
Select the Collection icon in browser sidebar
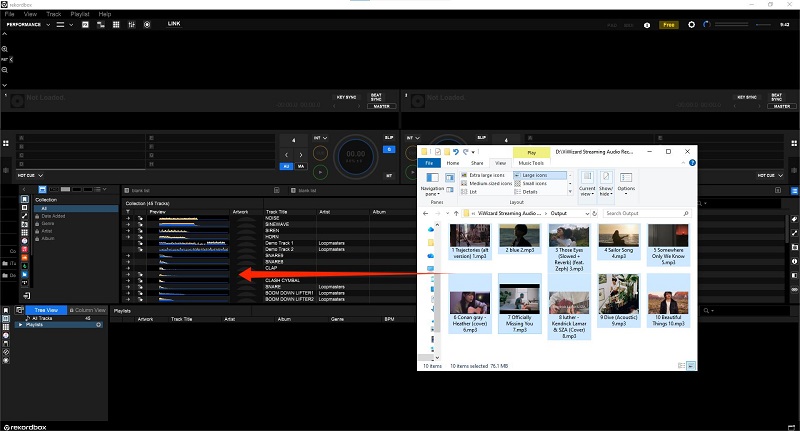(x=24, y=199)
